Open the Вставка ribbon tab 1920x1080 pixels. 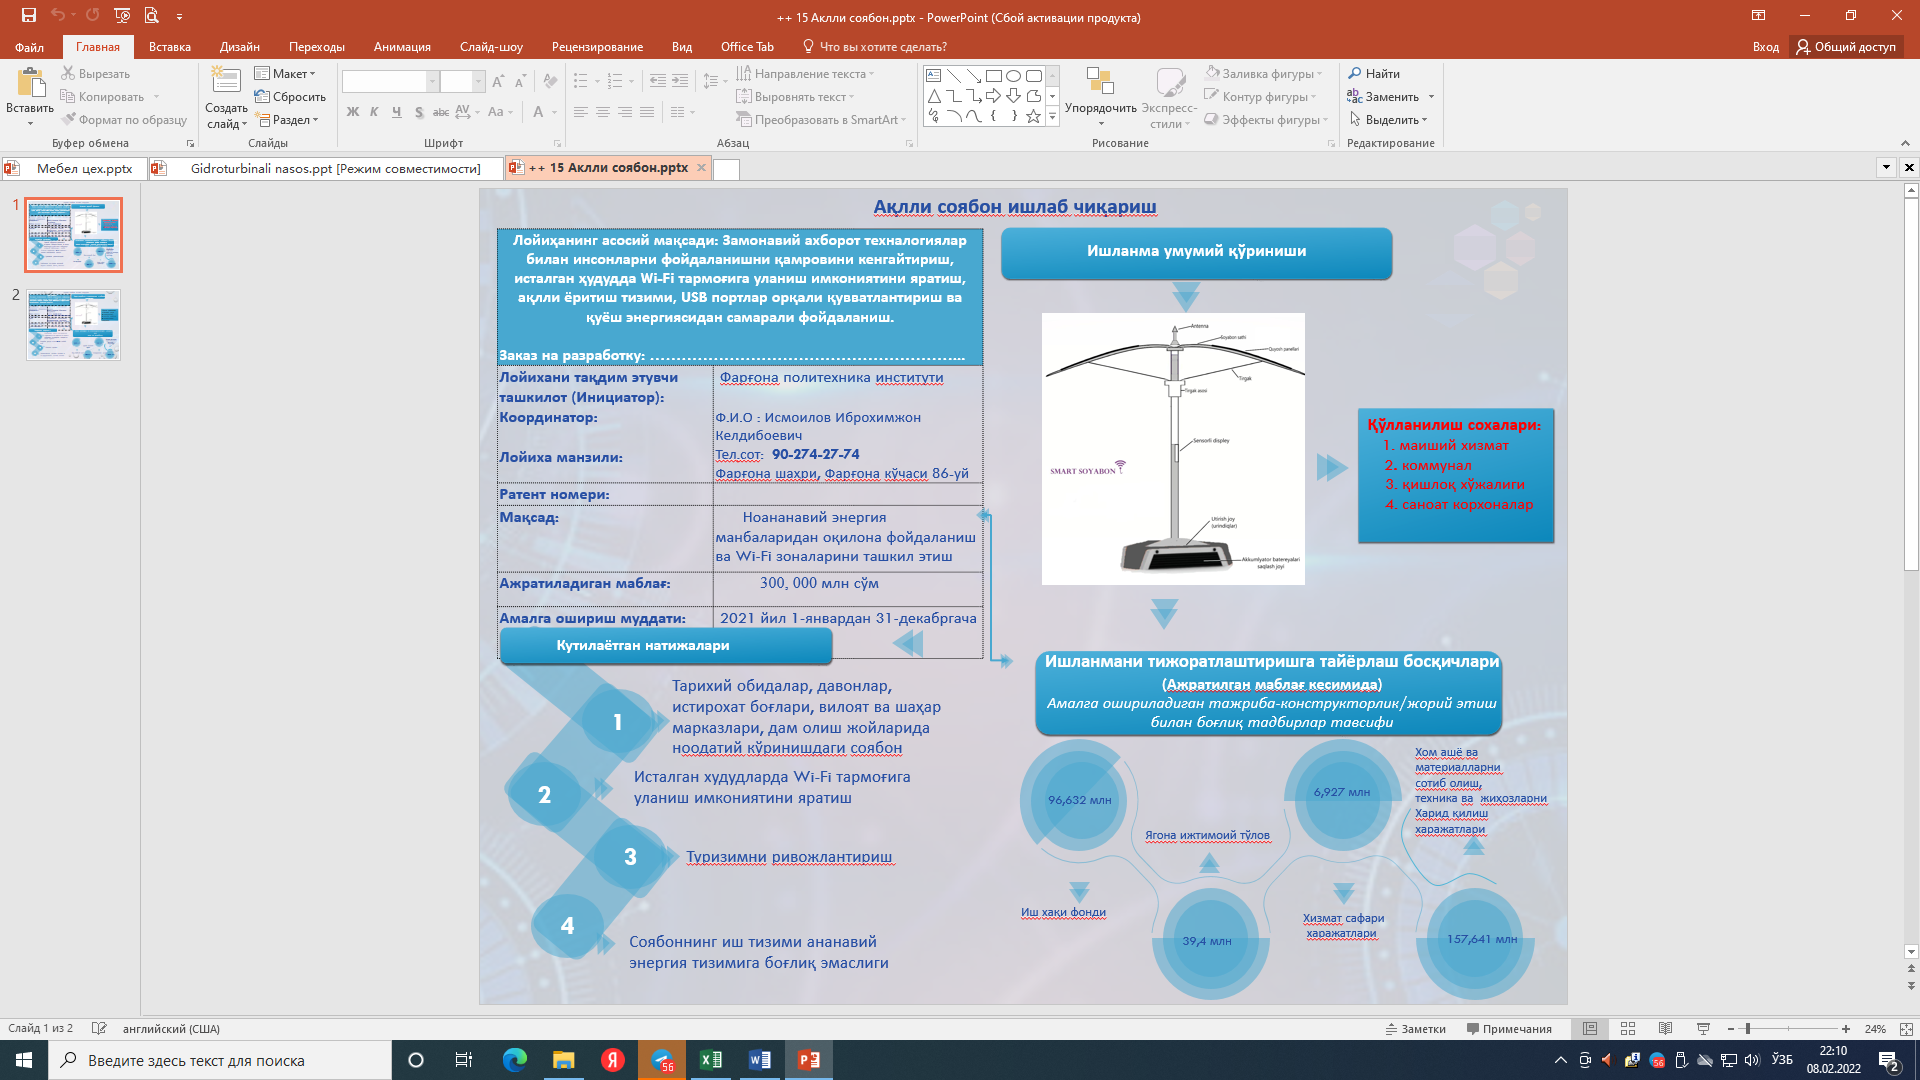169,46
